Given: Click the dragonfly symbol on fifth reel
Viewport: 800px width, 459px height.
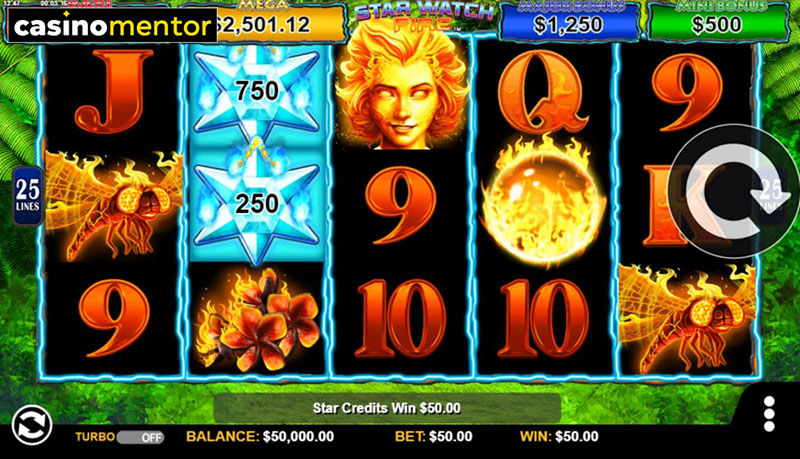Looking at the screenshot, I should point(687,319).
